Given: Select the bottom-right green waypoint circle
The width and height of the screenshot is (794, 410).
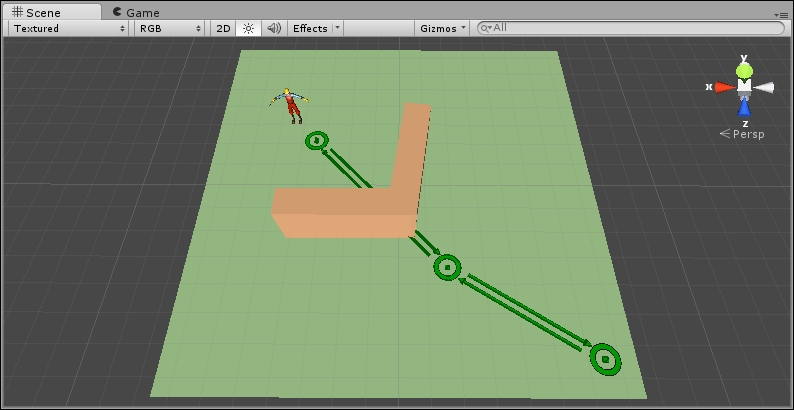Looking at the screenshot, I should (x=605, y=358).
